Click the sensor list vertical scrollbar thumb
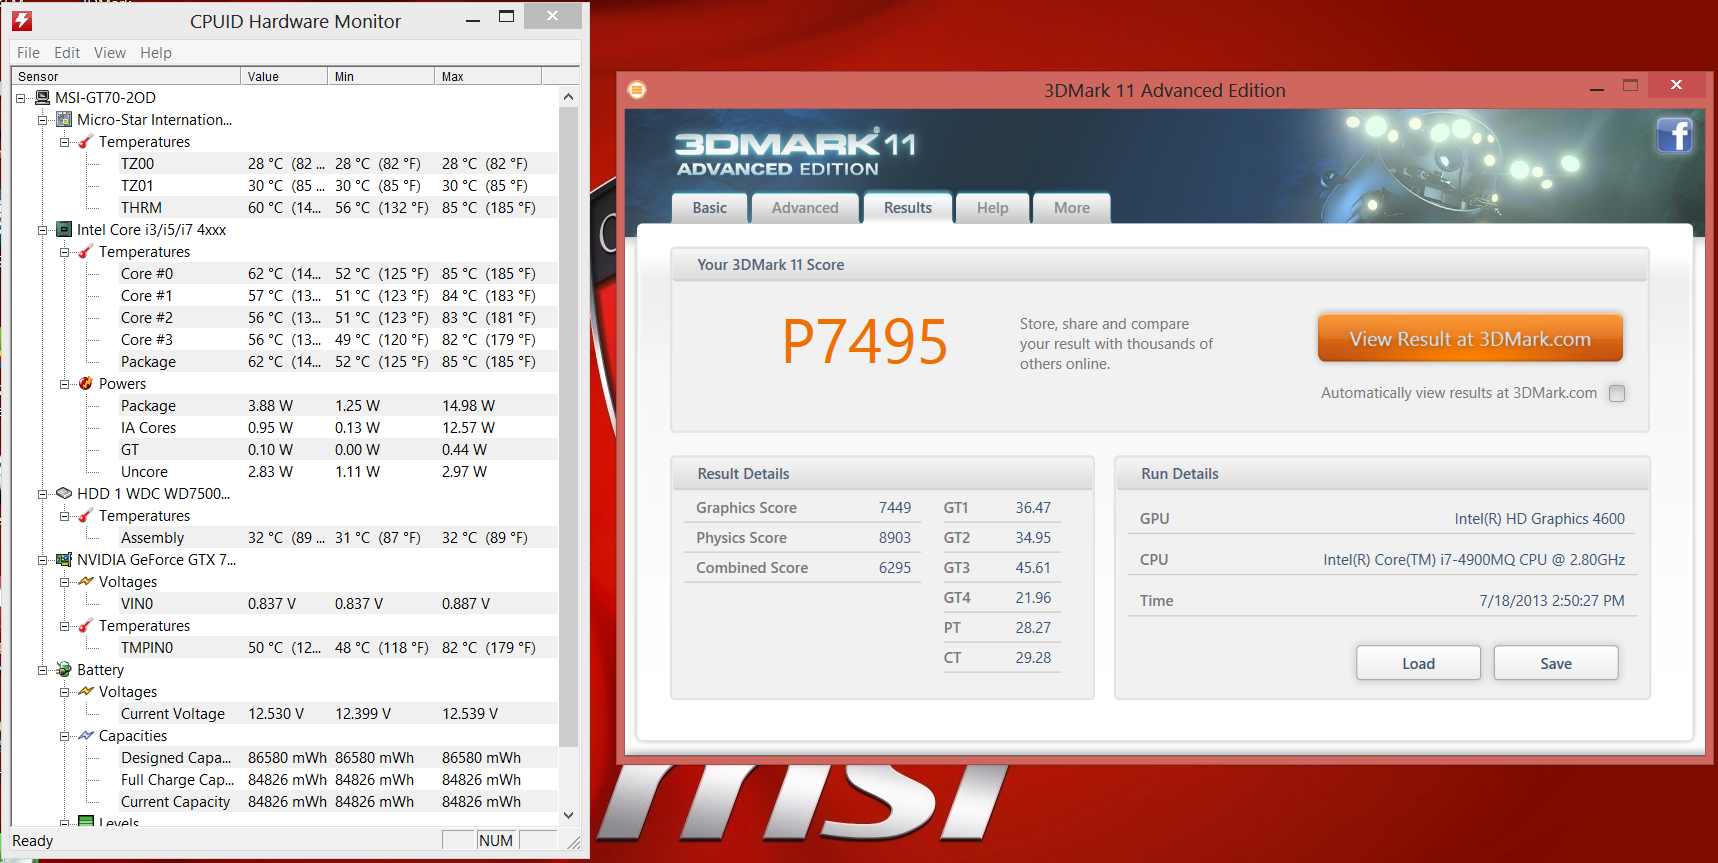 (x=569, y=427)
